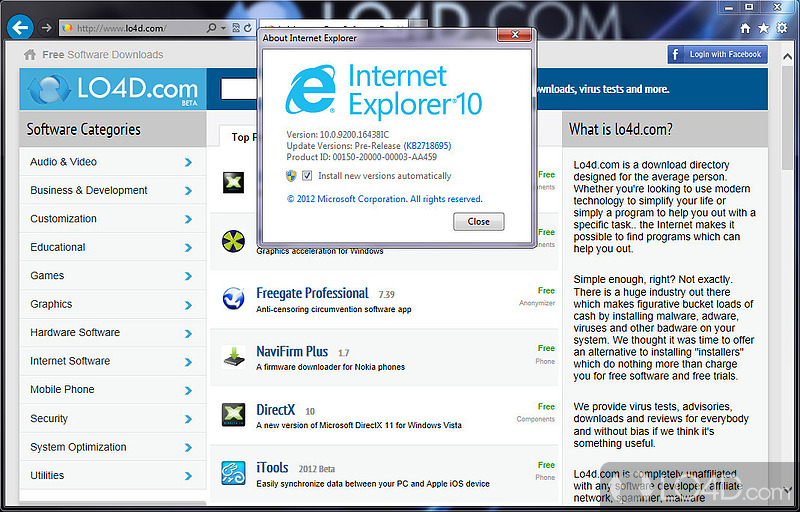Click the DirectX icon at top of list
The image size is (800, 512).
click(x=233, y=183)
